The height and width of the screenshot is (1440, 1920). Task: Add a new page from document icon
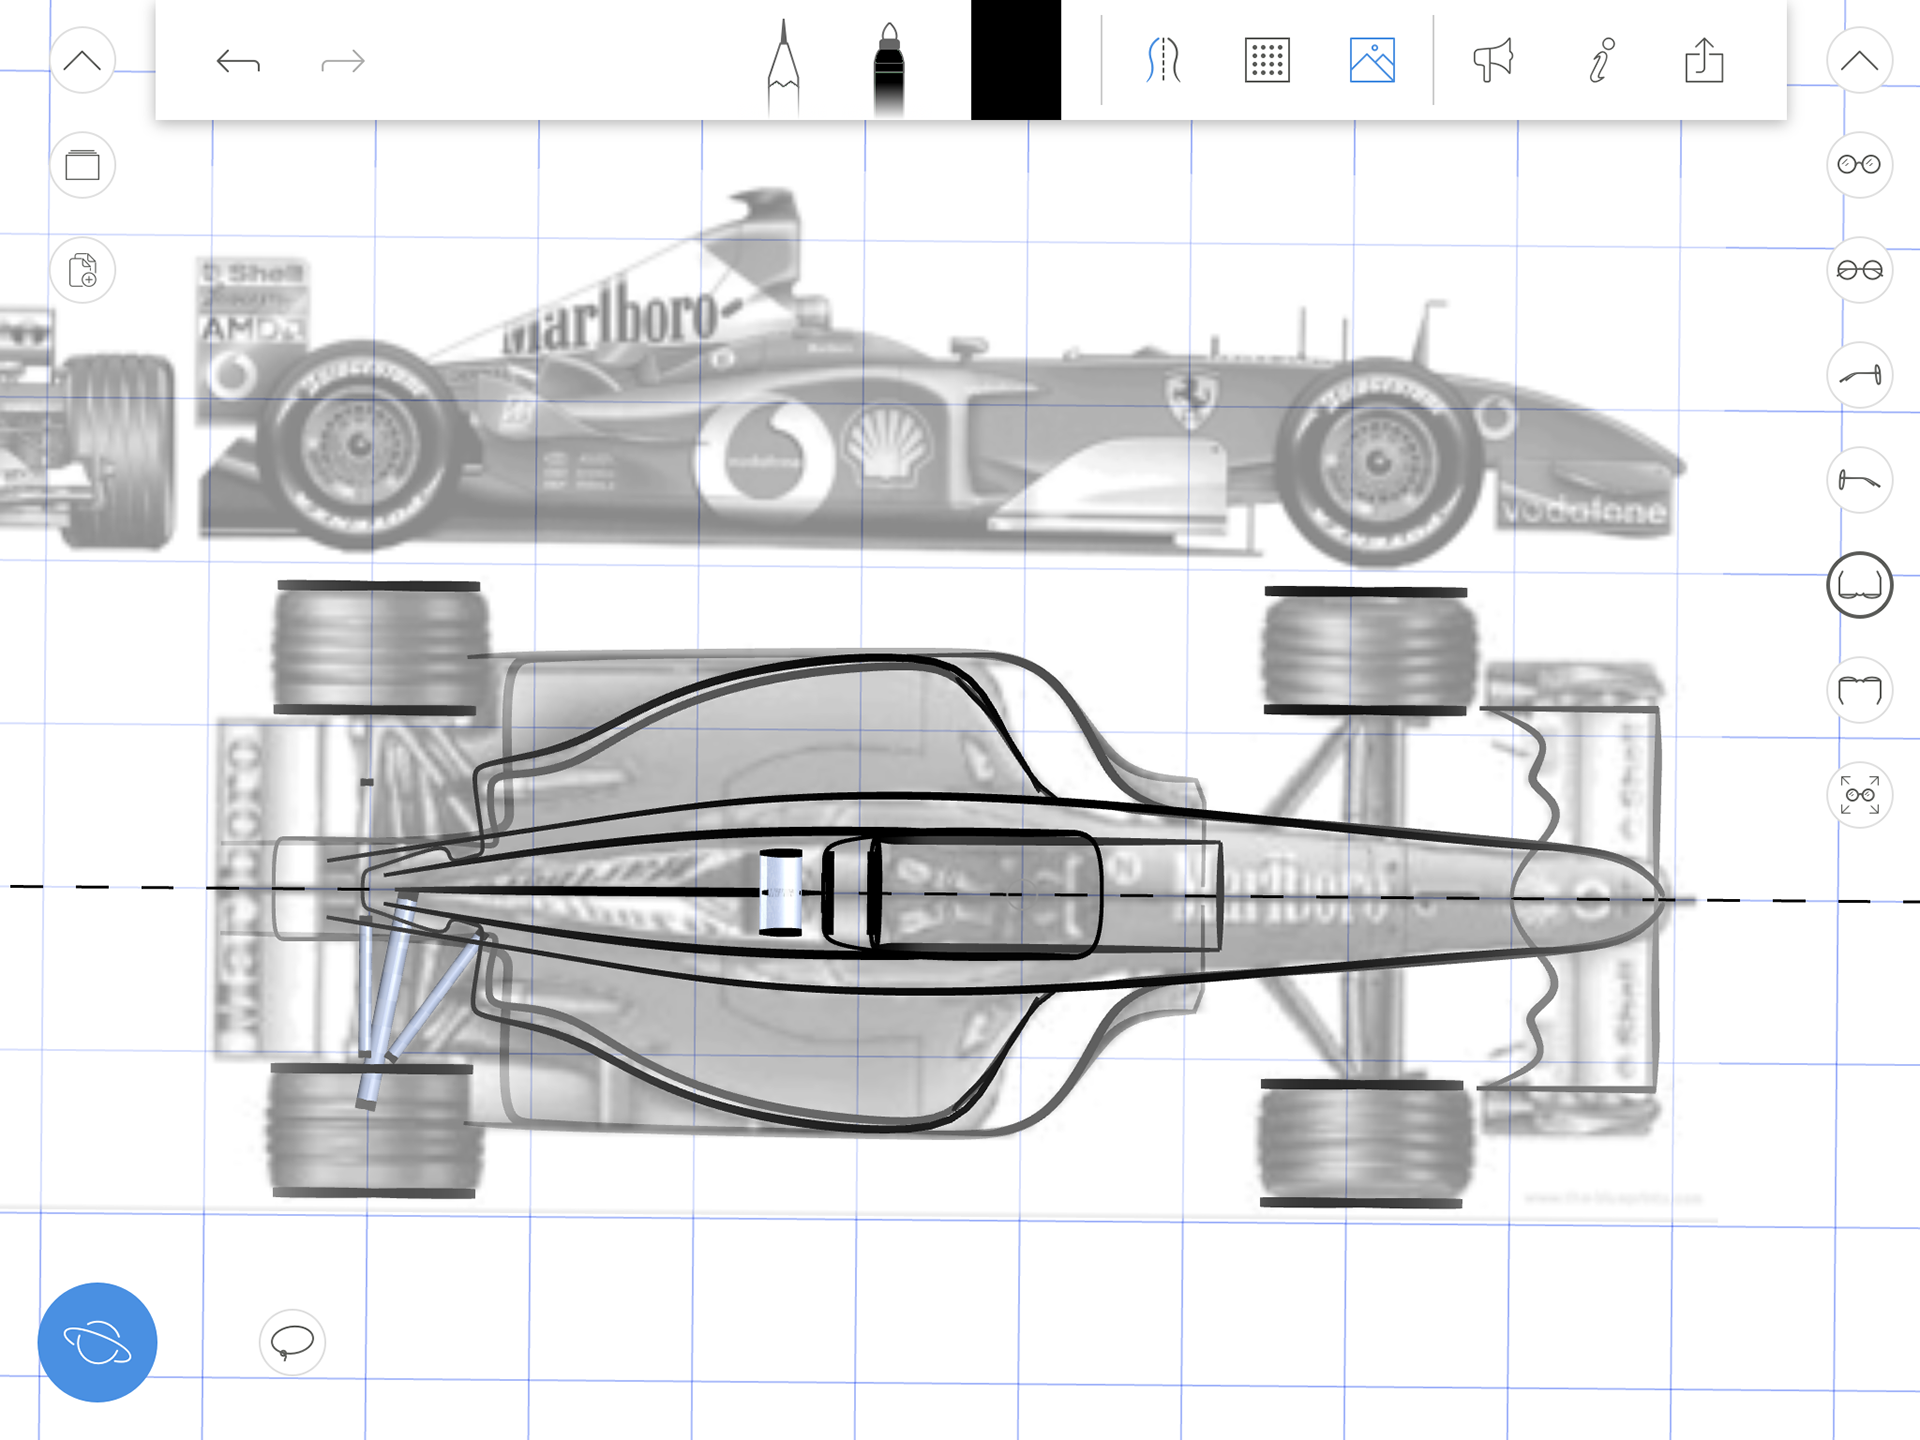tap(82, 270)
